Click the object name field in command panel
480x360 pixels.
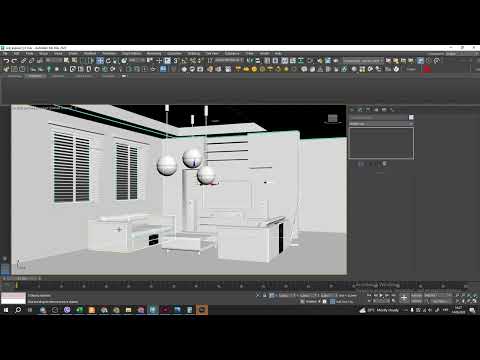tap(378, 117)
